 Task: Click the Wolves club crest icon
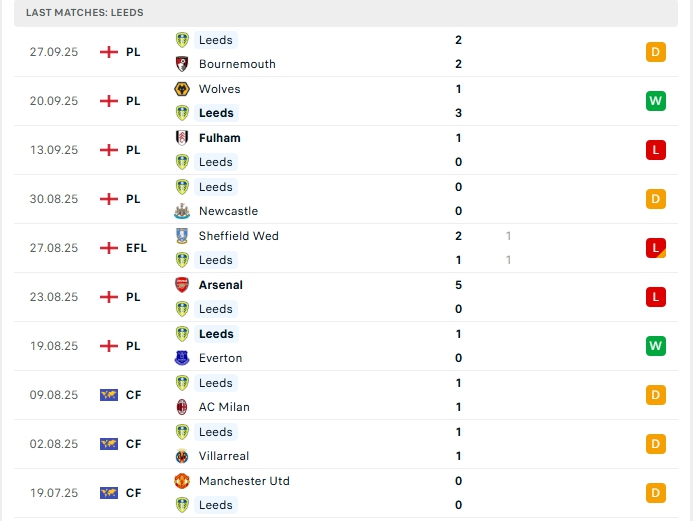tap(182, 89)
